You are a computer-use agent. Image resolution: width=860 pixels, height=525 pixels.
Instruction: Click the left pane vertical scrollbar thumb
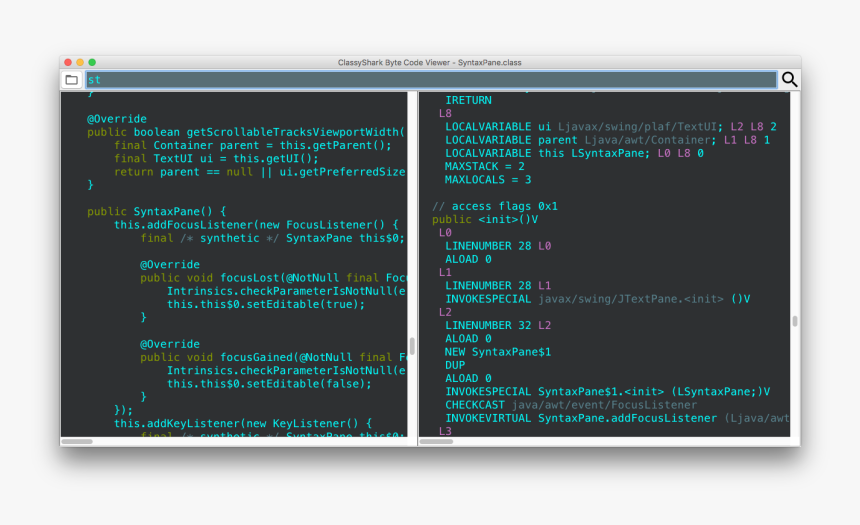(411, 346)
